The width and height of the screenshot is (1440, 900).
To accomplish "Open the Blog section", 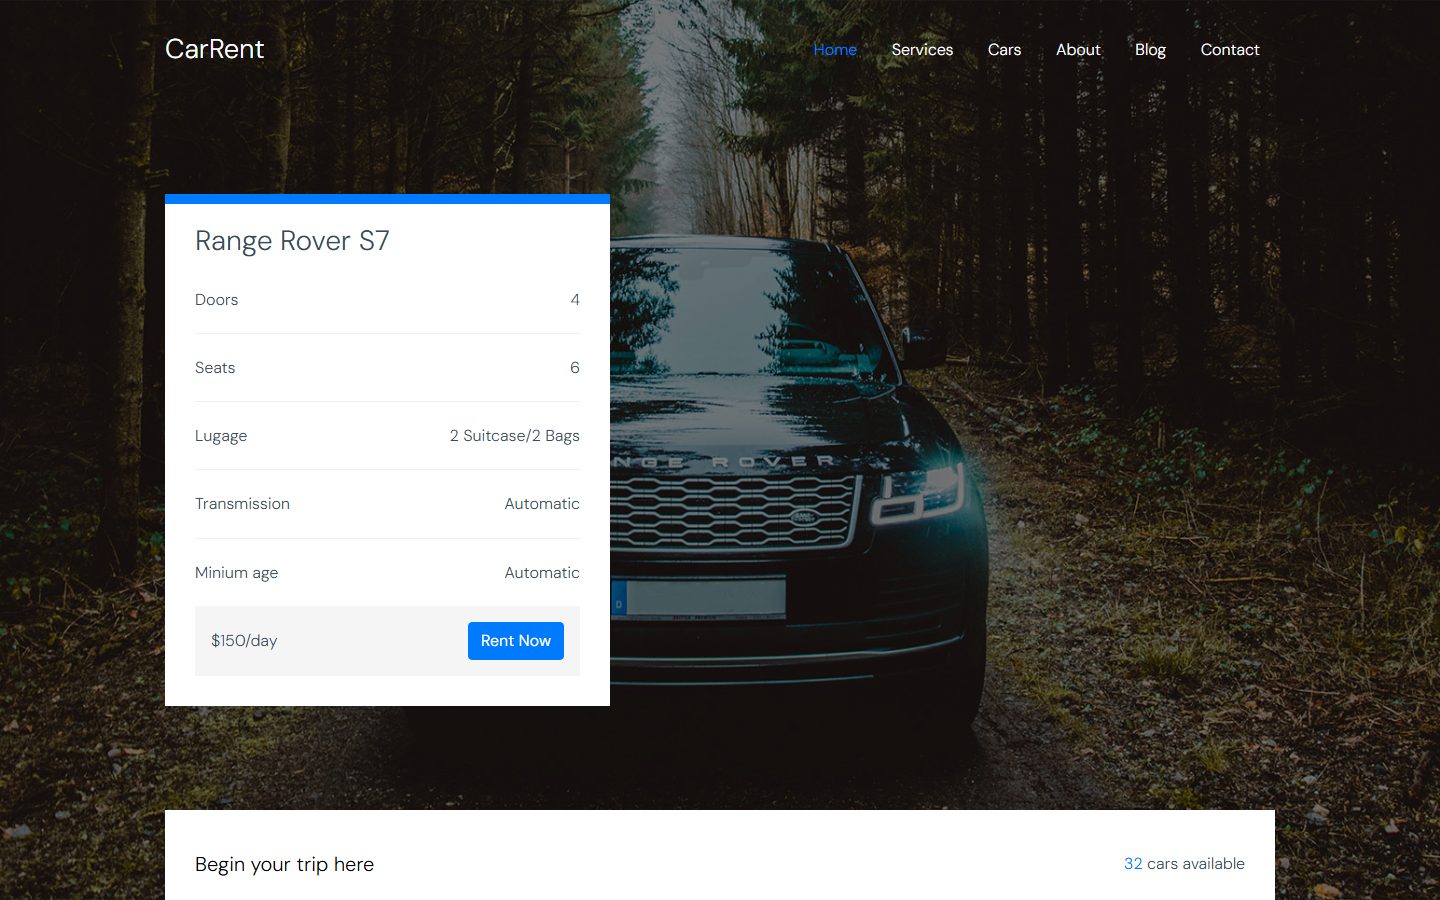I will (1150, 49).
